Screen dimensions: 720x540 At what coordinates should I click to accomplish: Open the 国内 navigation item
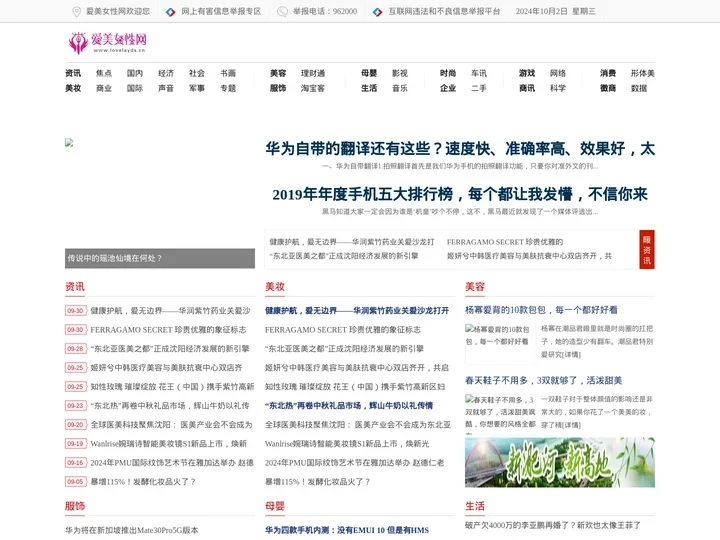(135, 73)
